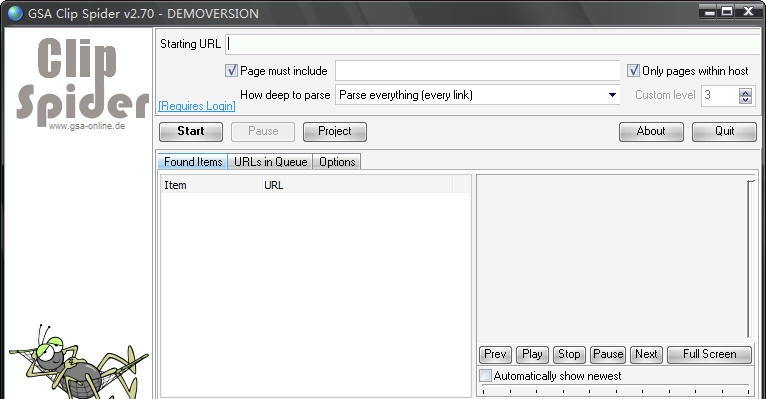Click the spider mascot illustration

pyautogui.click(x=78, y=361)
